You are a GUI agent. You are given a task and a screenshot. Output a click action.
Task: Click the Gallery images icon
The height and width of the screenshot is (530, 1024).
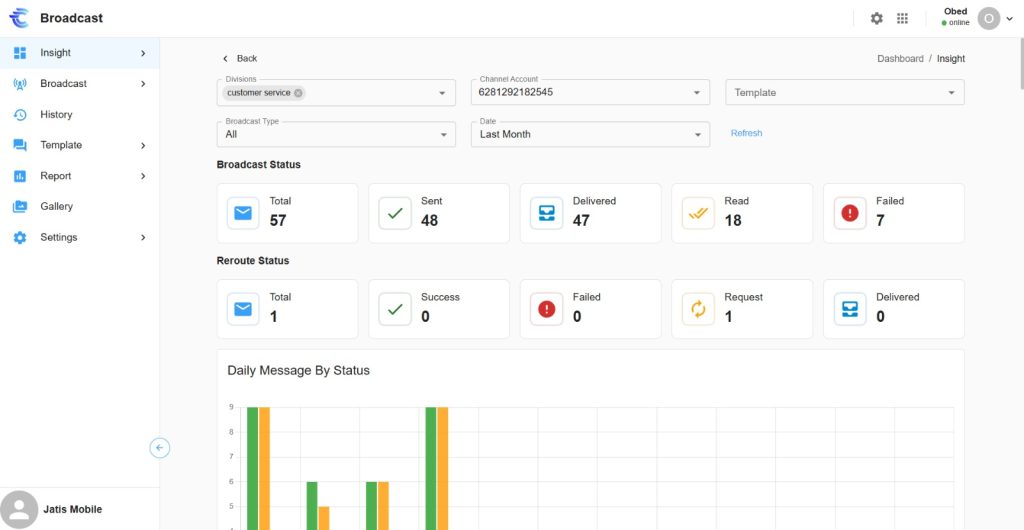point(20,206)
